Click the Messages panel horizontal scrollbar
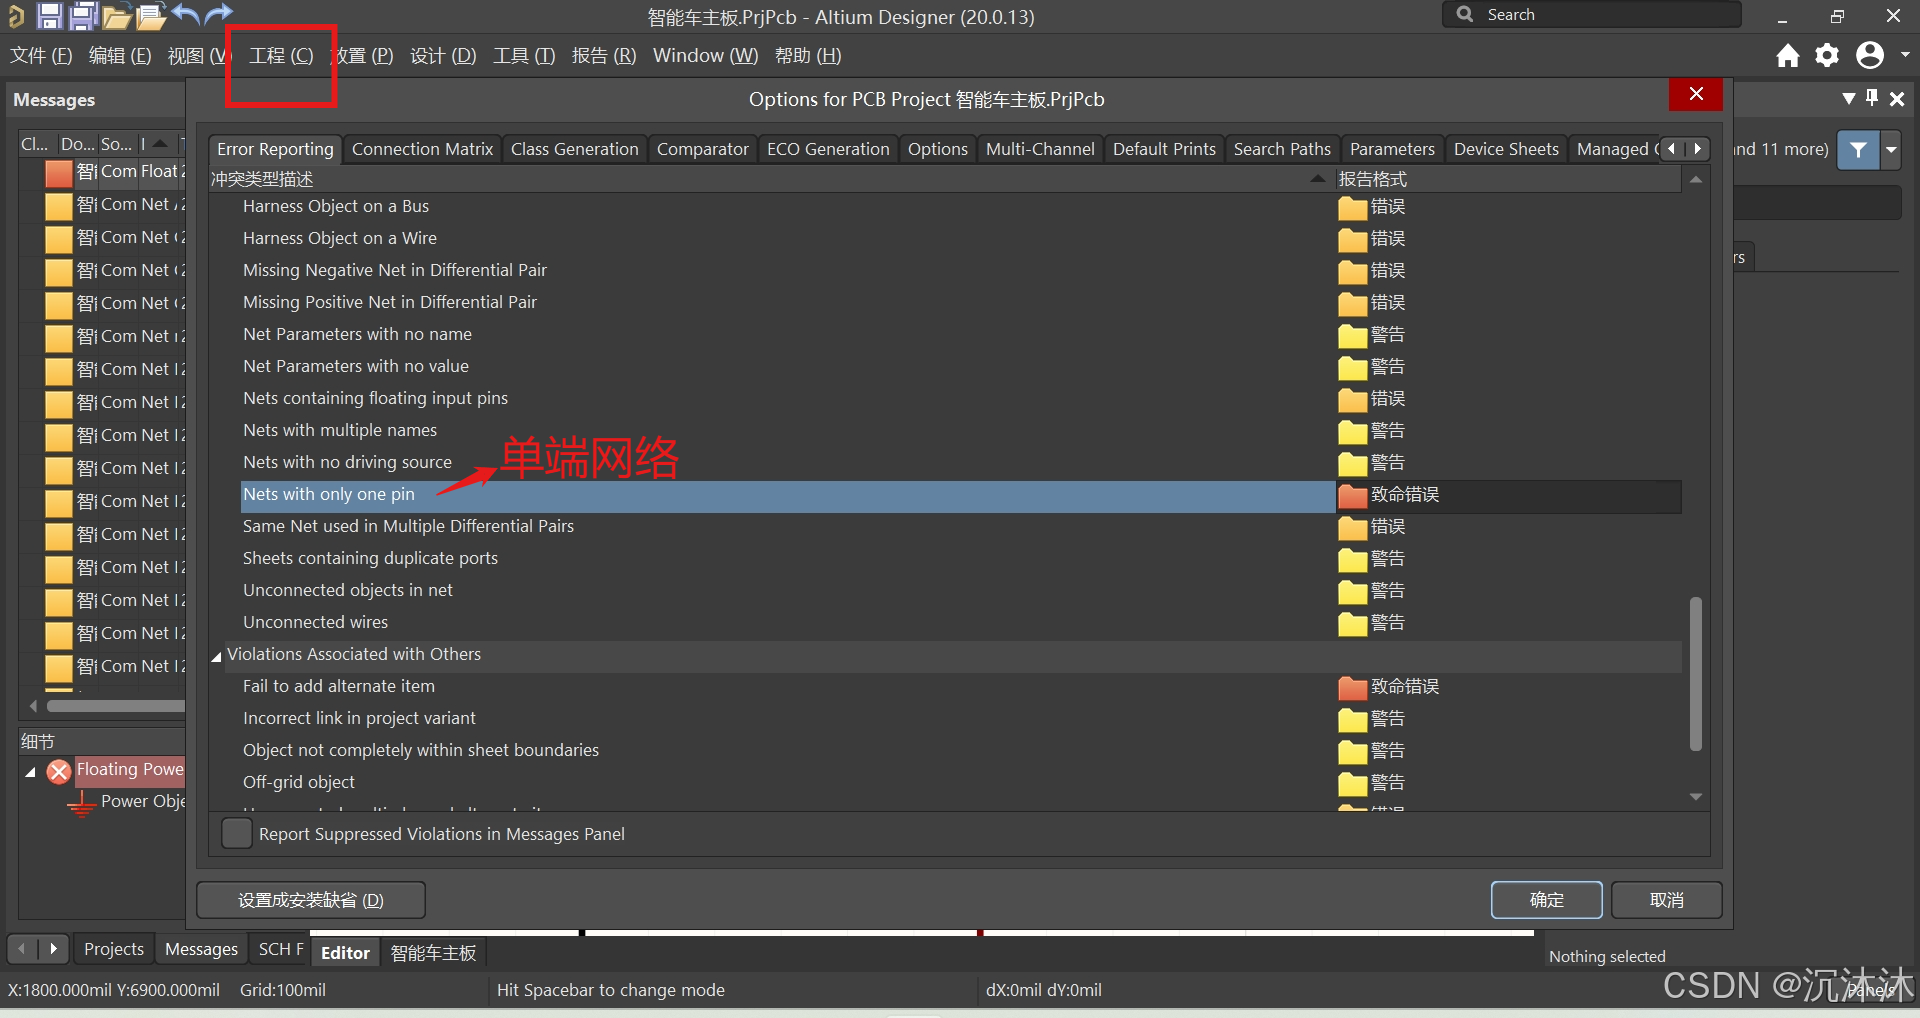 [115, 706]
